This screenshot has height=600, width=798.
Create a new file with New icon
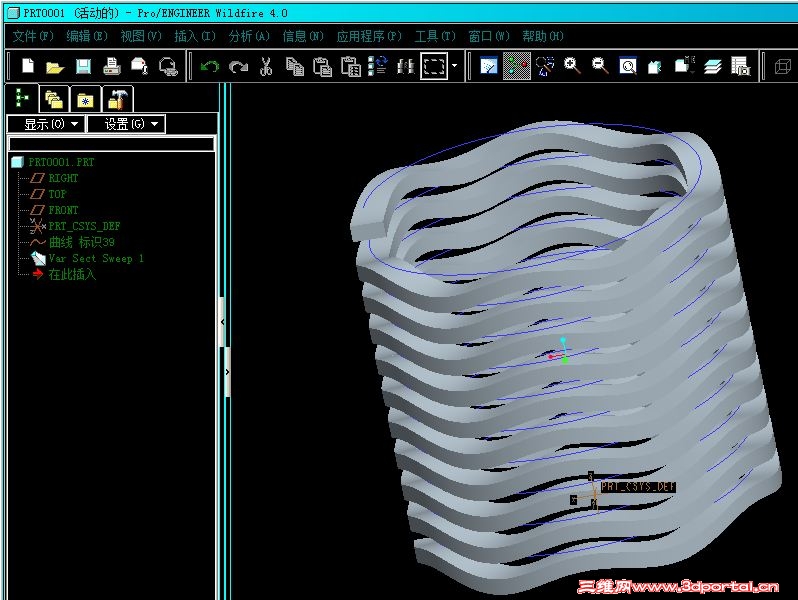(28, 66)
